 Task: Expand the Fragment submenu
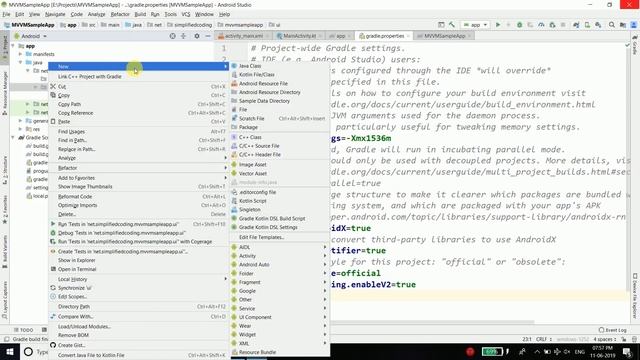pyautogui.click(x=280, y=282)
